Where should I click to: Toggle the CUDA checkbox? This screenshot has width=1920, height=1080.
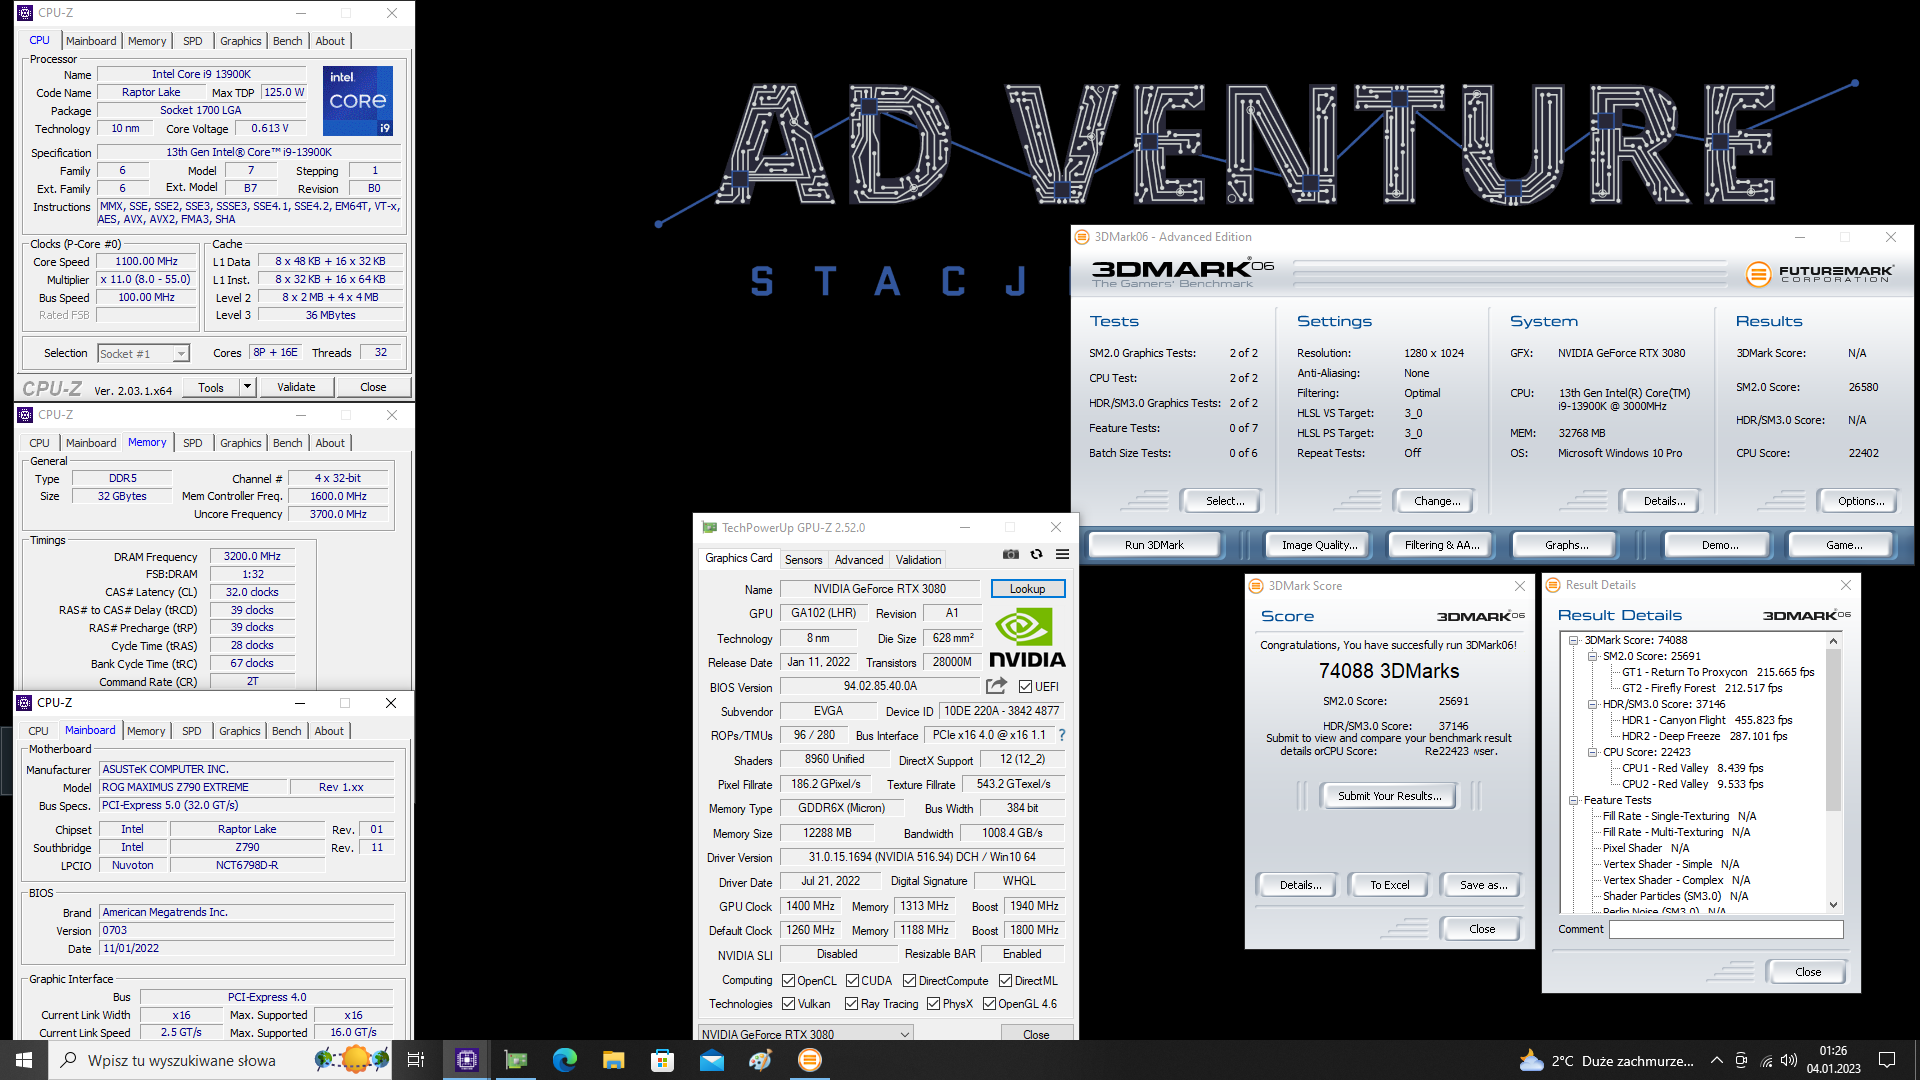click(x=852, y=981)
